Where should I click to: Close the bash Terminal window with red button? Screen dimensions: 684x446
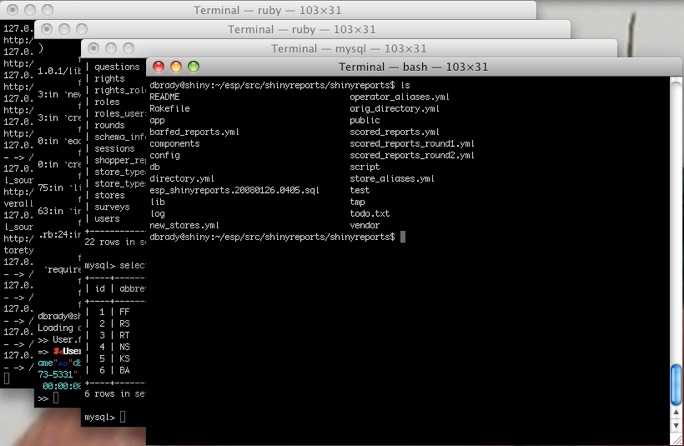click(158, 67)
